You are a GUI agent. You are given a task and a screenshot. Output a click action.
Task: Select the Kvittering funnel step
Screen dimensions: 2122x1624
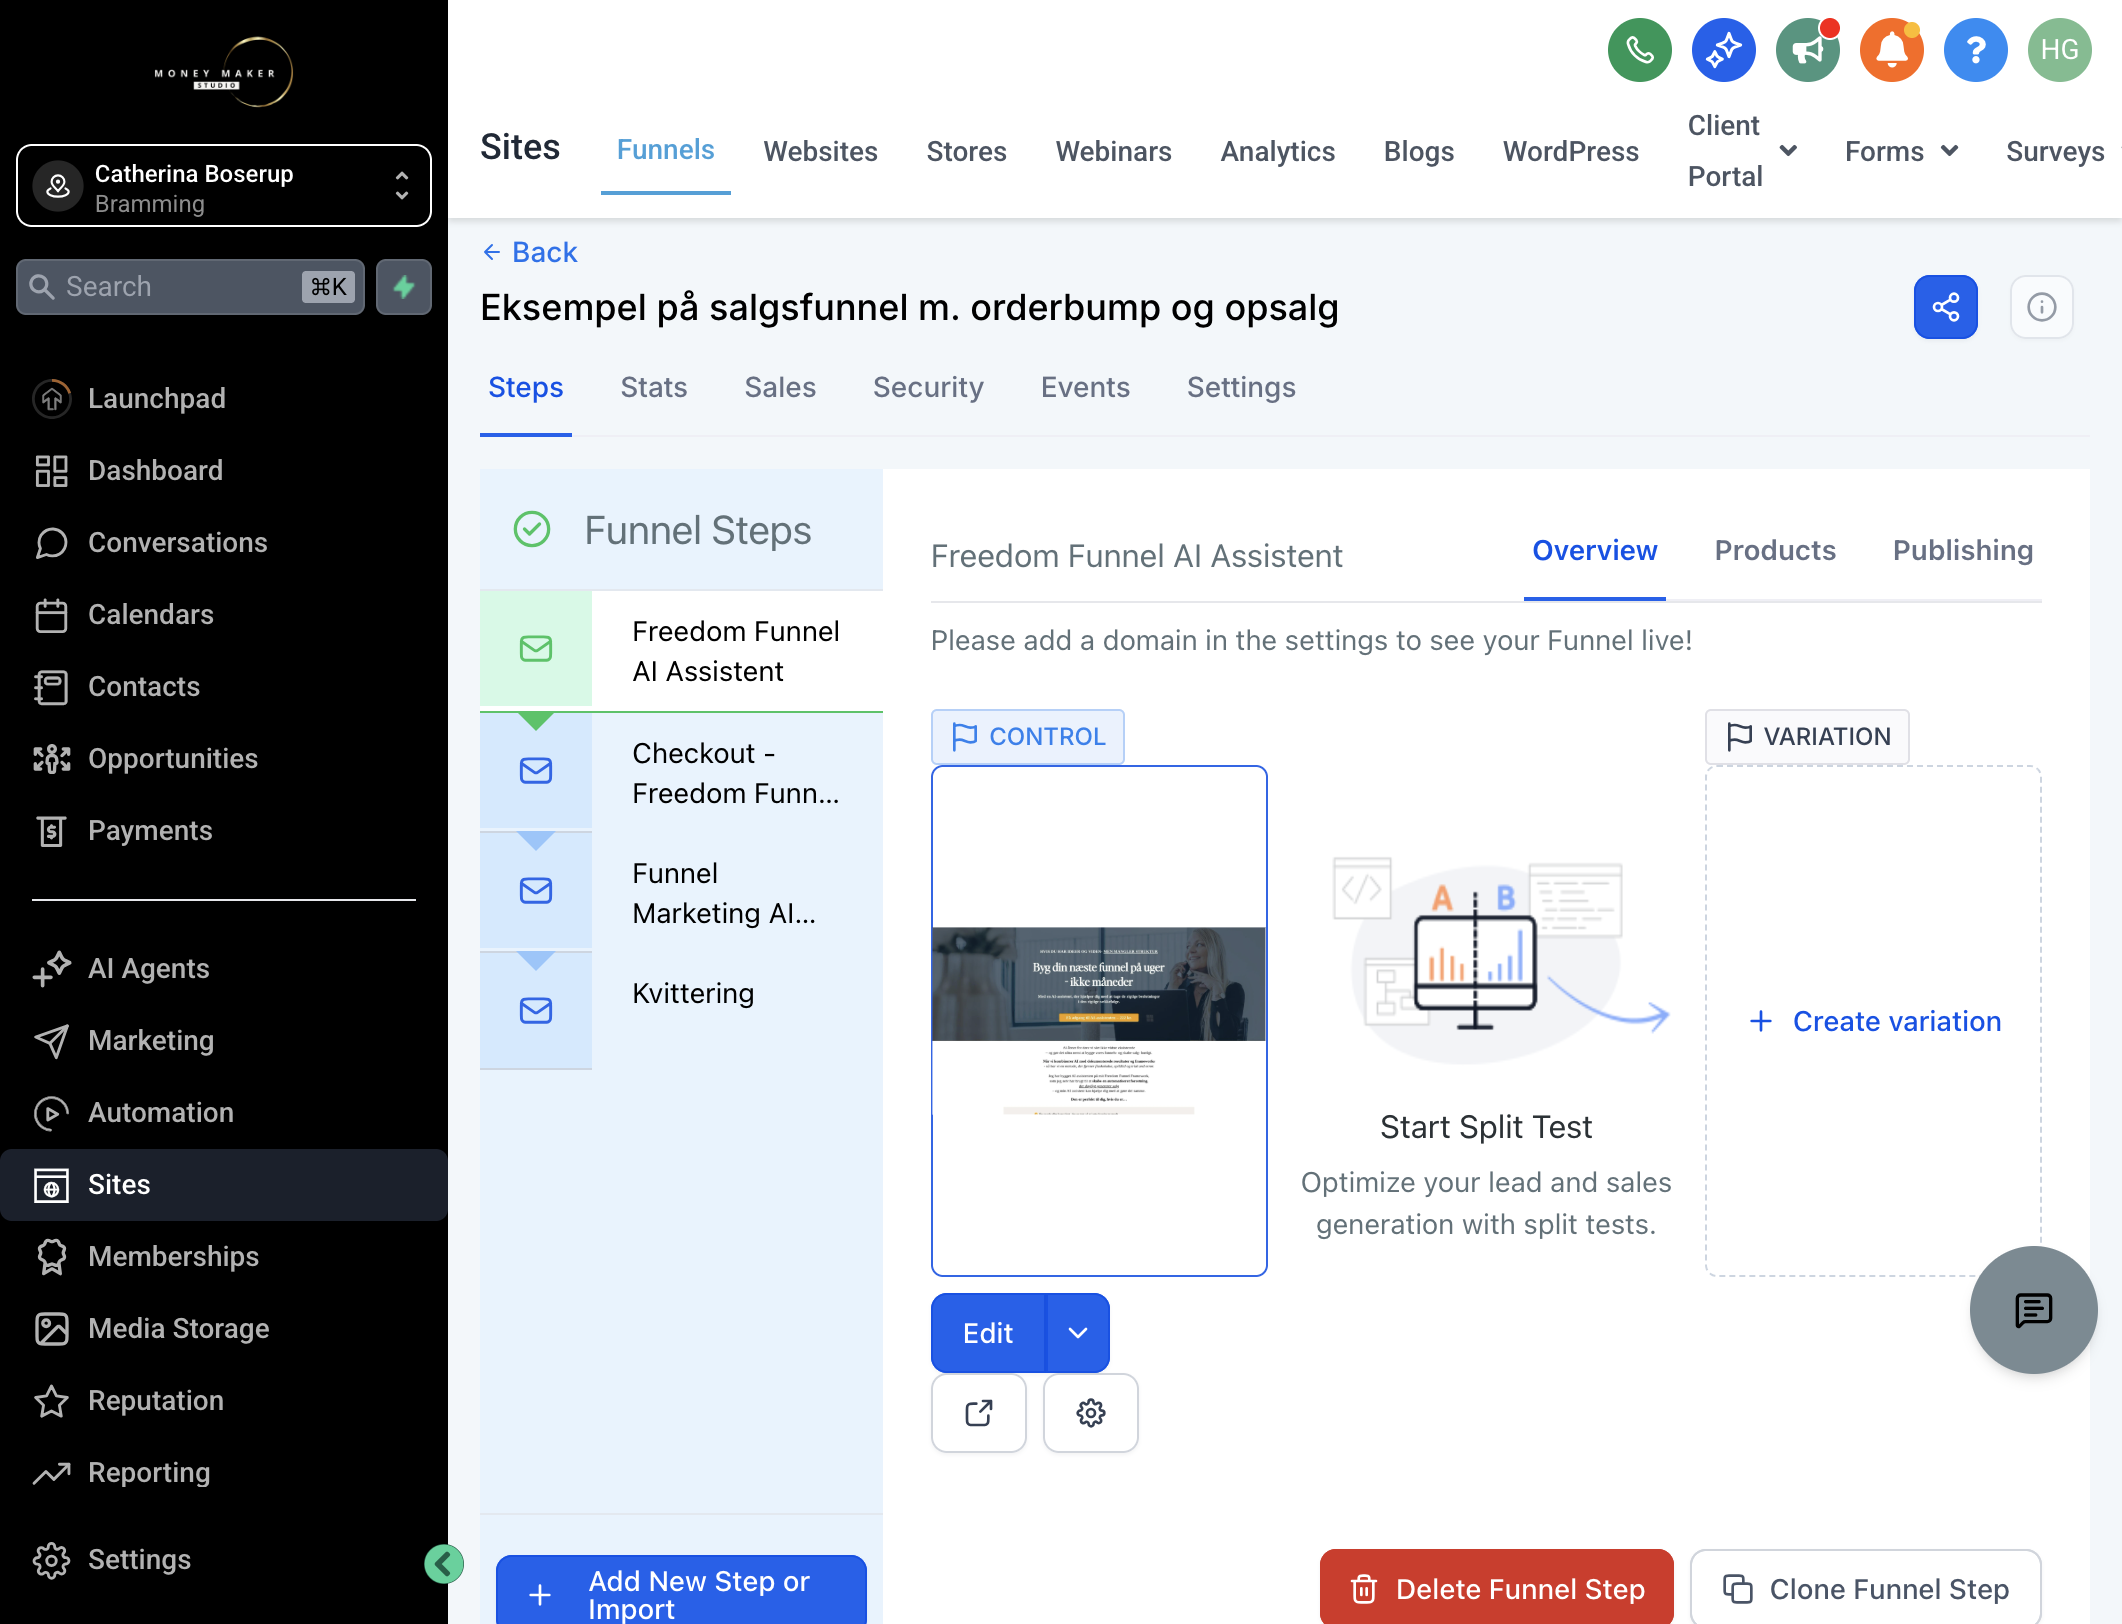[681, 1010]
